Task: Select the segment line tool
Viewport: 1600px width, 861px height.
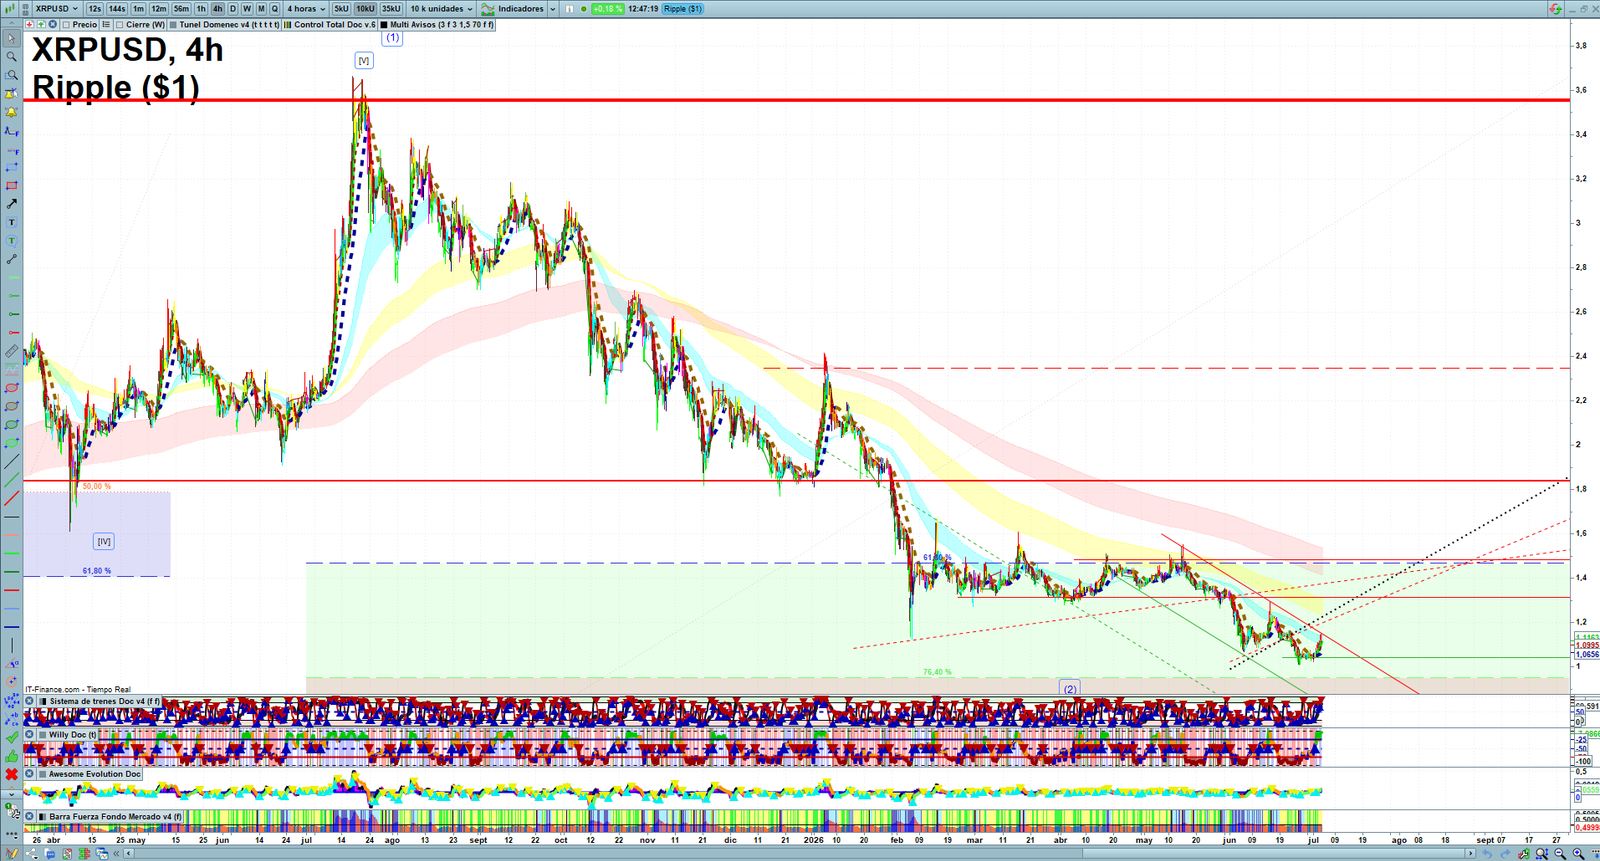Action: click(12, 259)
